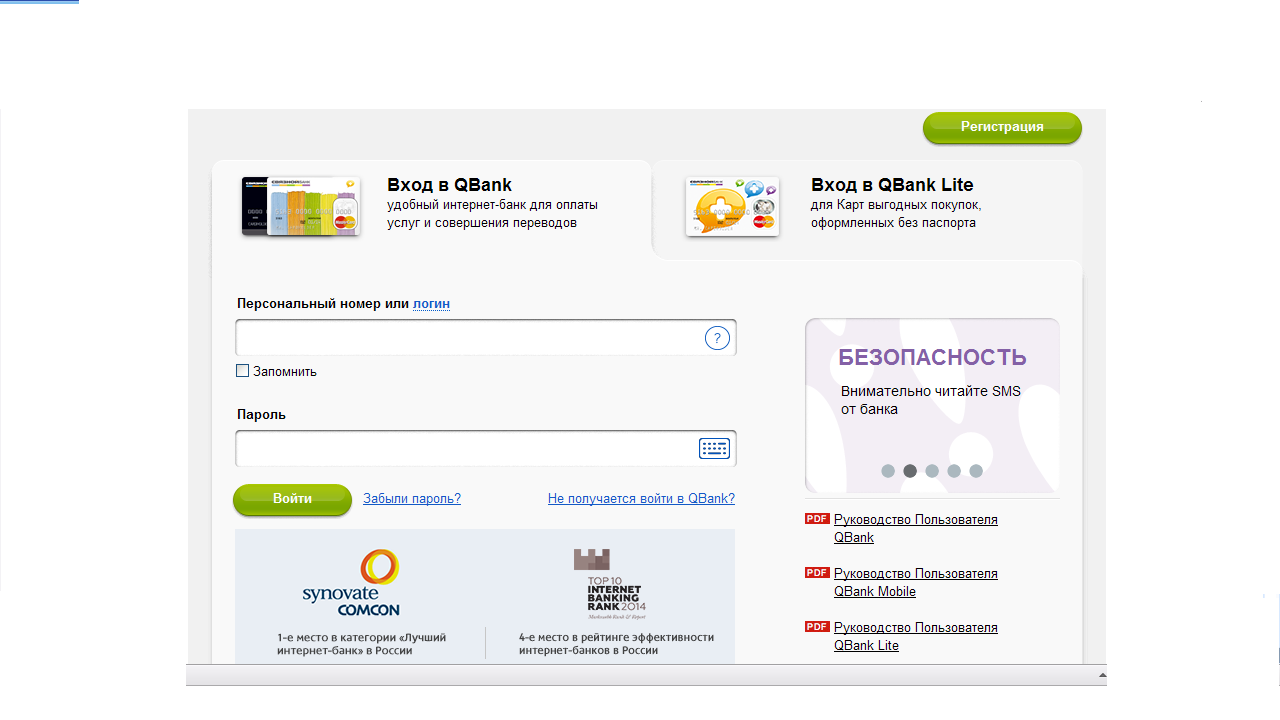Open the Забыли пароль? link
Viewport: 1280px width, 720px height.
click(412, 499)
